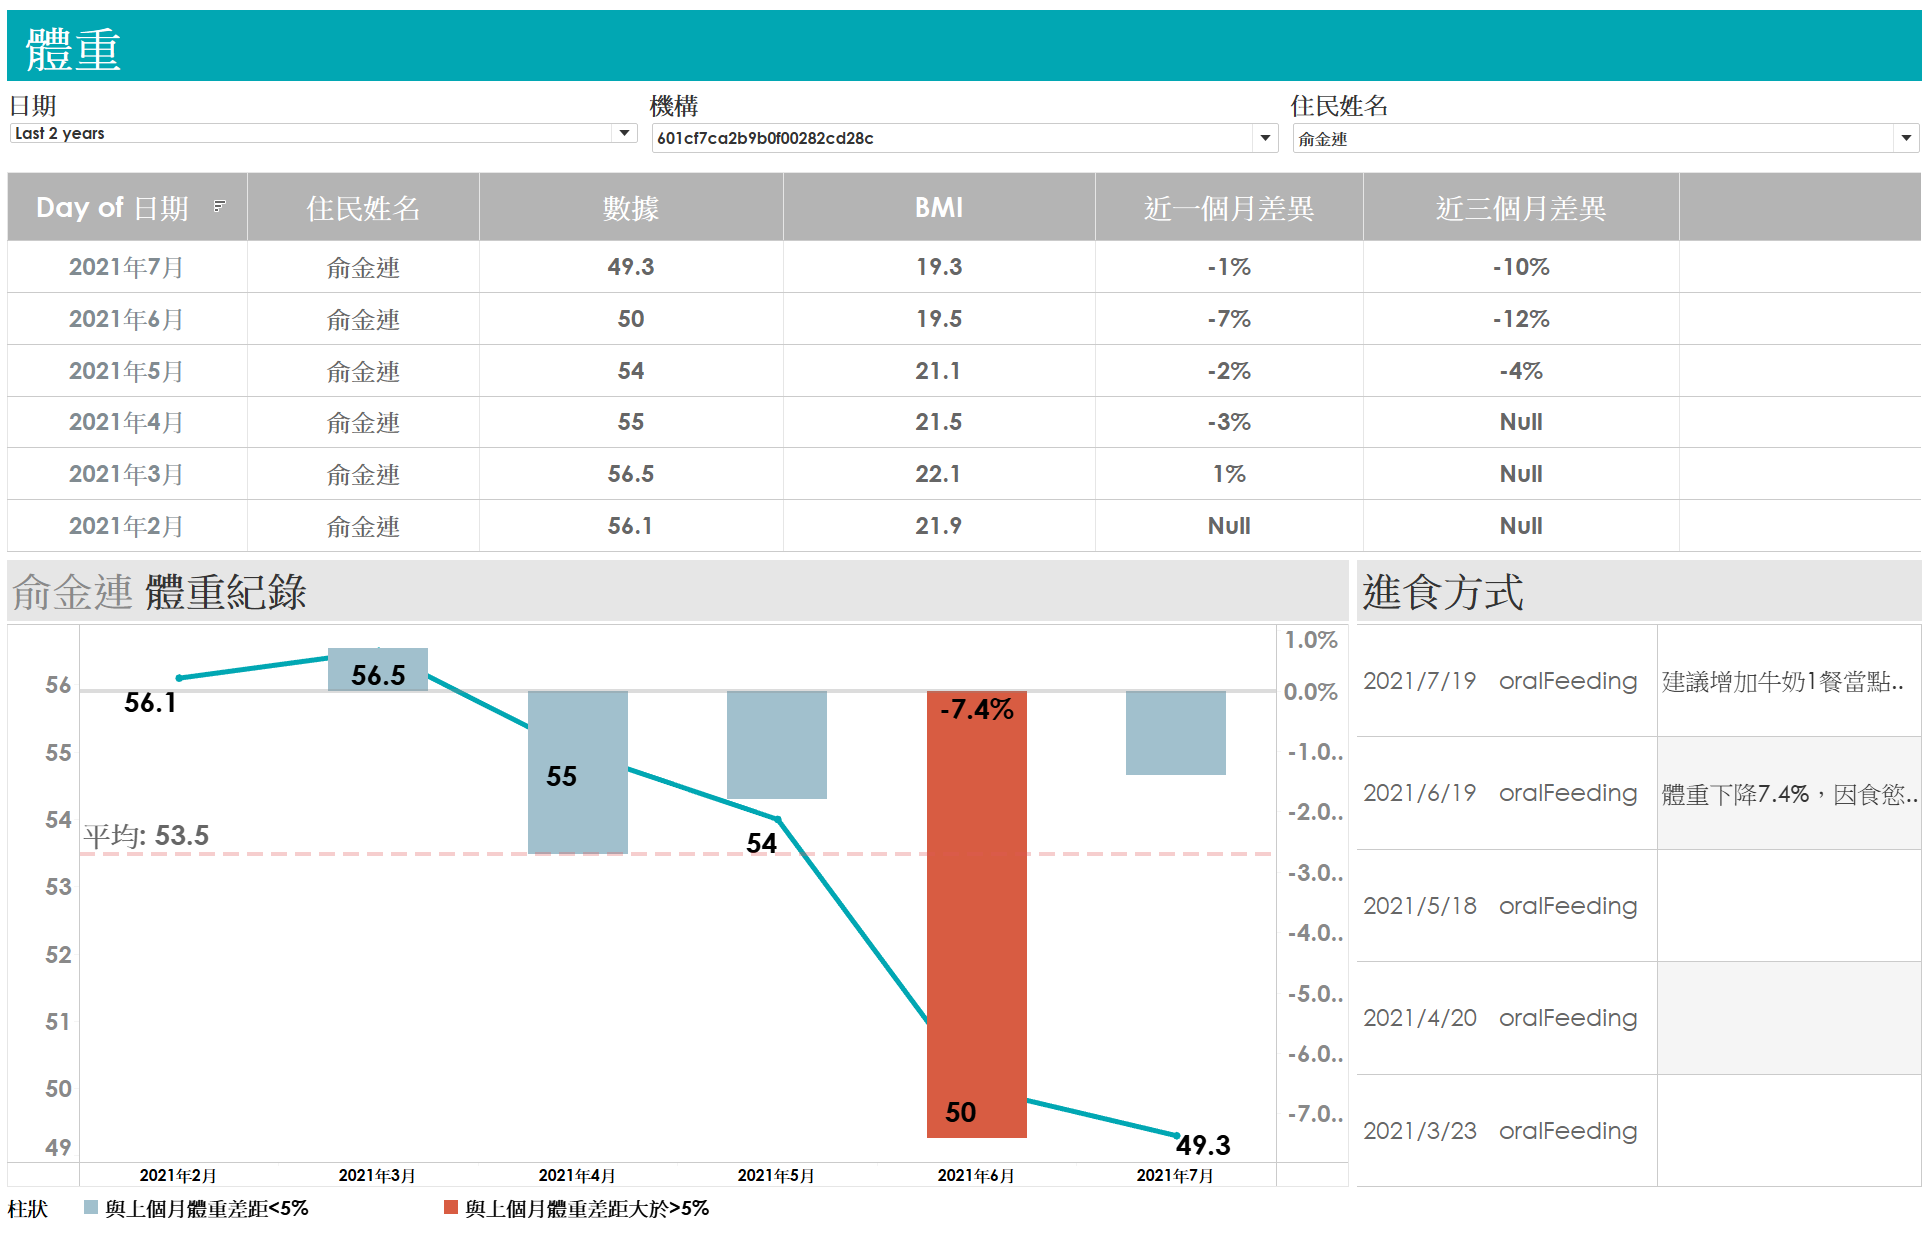Click the blue April bar in chart
Viewport: 1927px width, 1233px height.
[578, 772]
